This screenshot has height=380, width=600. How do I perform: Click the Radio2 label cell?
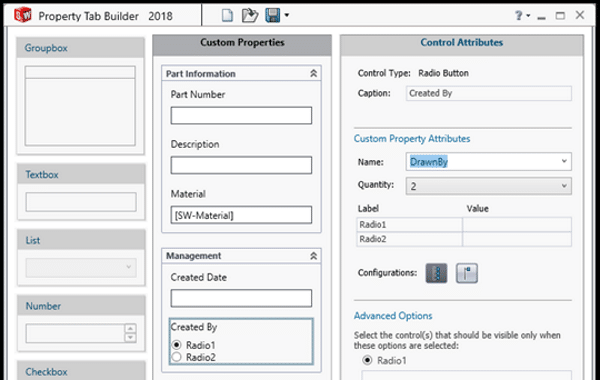click(409, 239)
